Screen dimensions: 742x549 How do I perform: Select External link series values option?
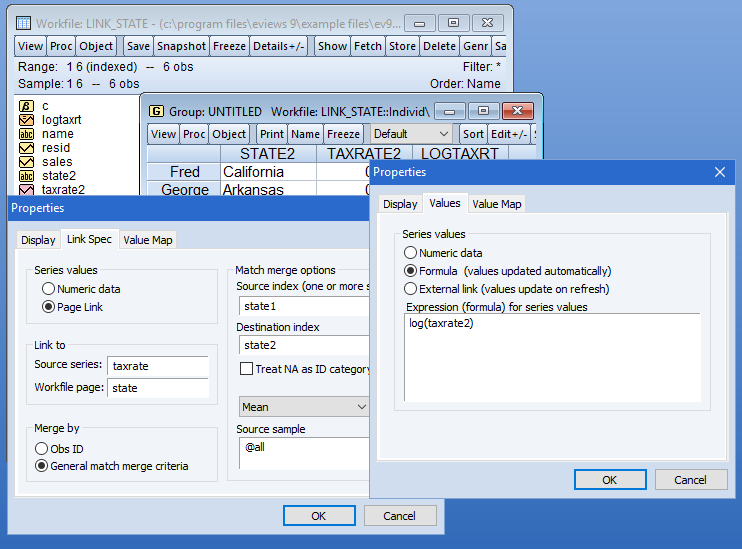[410, 289]
